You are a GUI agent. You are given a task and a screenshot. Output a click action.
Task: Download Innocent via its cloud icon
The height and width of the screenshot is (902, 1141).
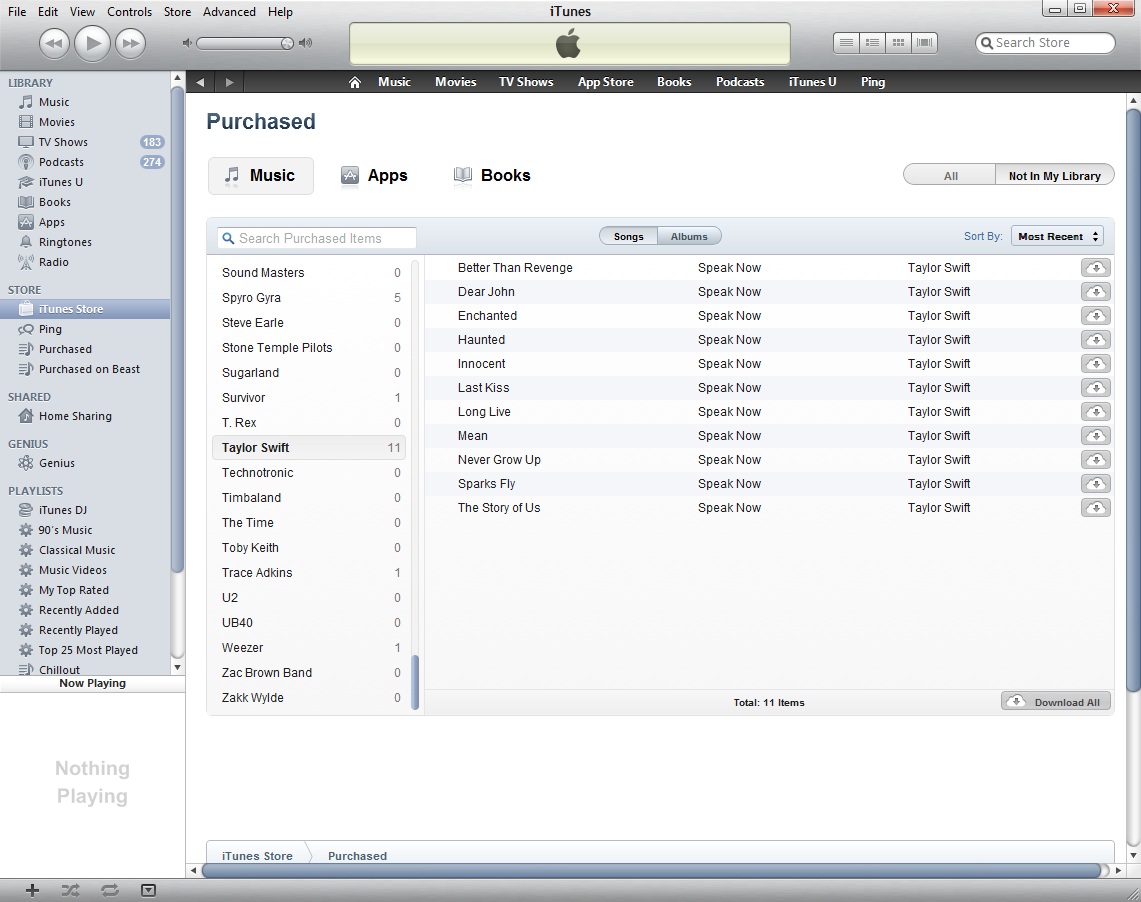pyautogui.click(x=1095, y=364)
